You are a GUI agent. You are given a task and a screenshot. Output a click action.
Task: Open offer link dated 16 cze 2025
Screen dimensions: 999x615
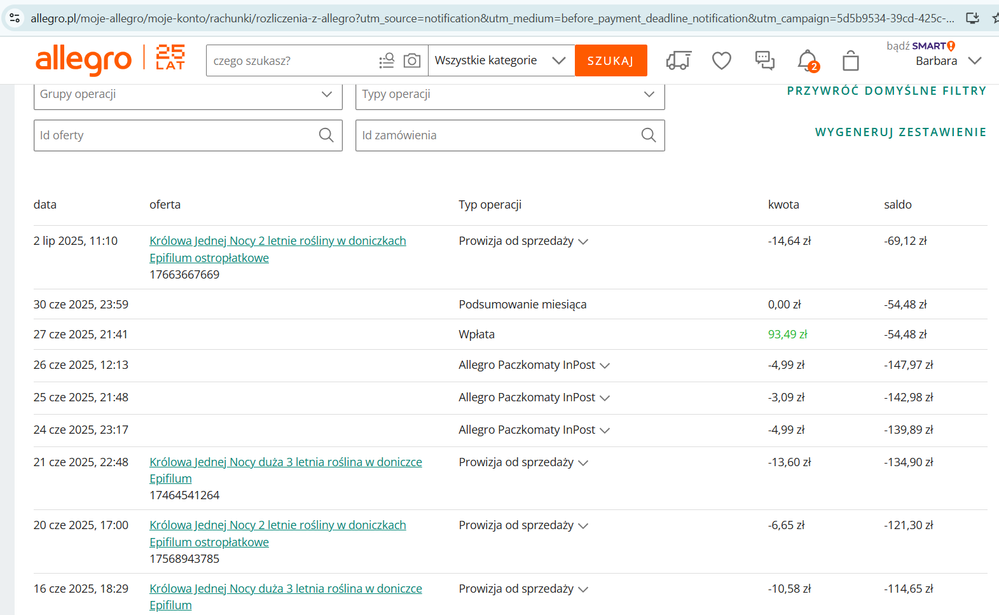pos(285,597)
